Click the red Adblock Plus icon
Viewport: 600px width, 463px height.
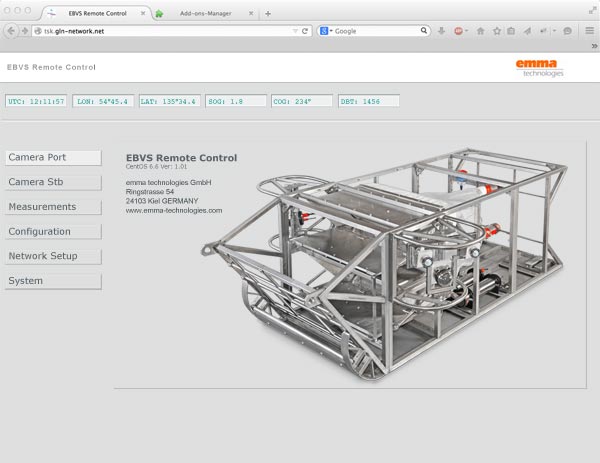pos(458,31)
